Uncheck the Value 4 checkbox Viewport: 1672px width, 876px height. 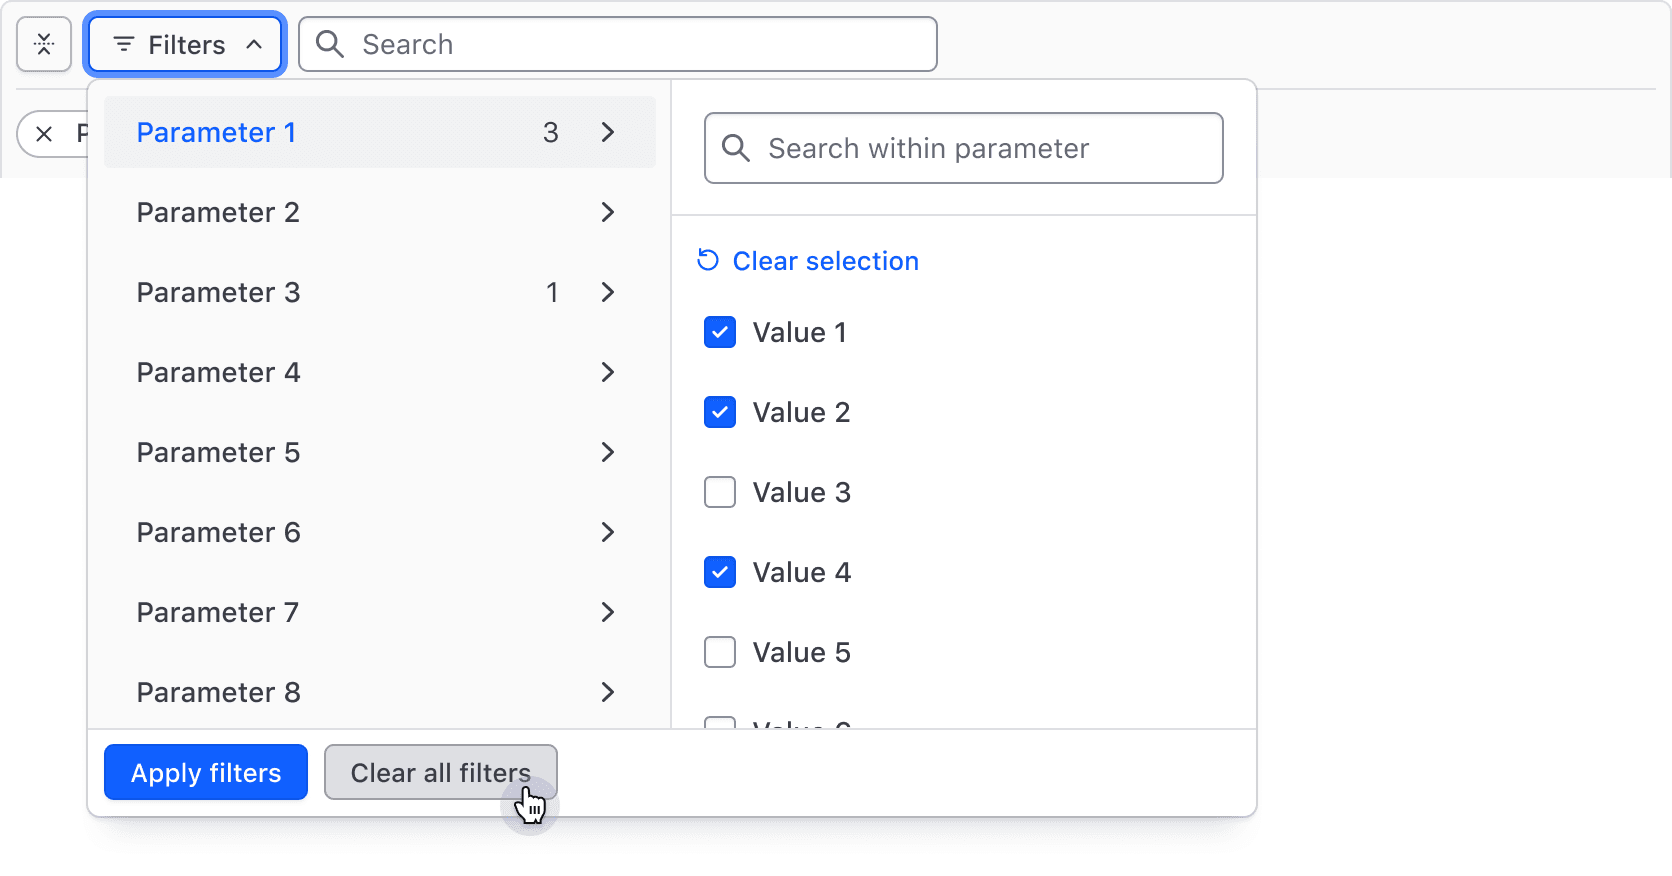coord(720,572)
